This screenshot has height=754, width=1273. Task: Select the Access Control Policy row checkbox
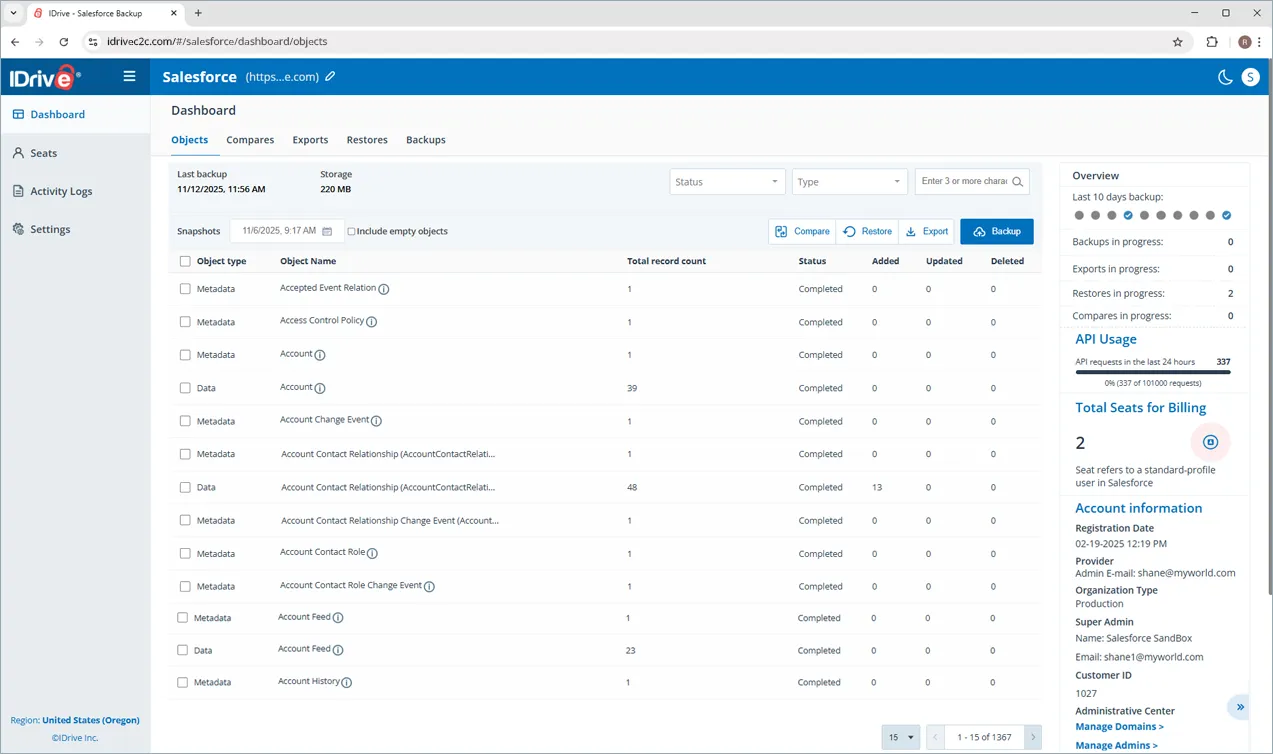tap(185, 322)
